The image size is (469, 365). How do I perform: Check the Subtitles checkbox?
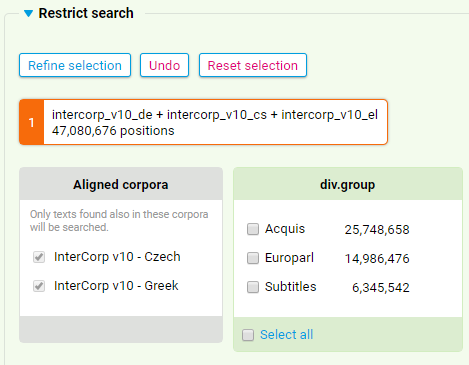click(x=253, y=287)
